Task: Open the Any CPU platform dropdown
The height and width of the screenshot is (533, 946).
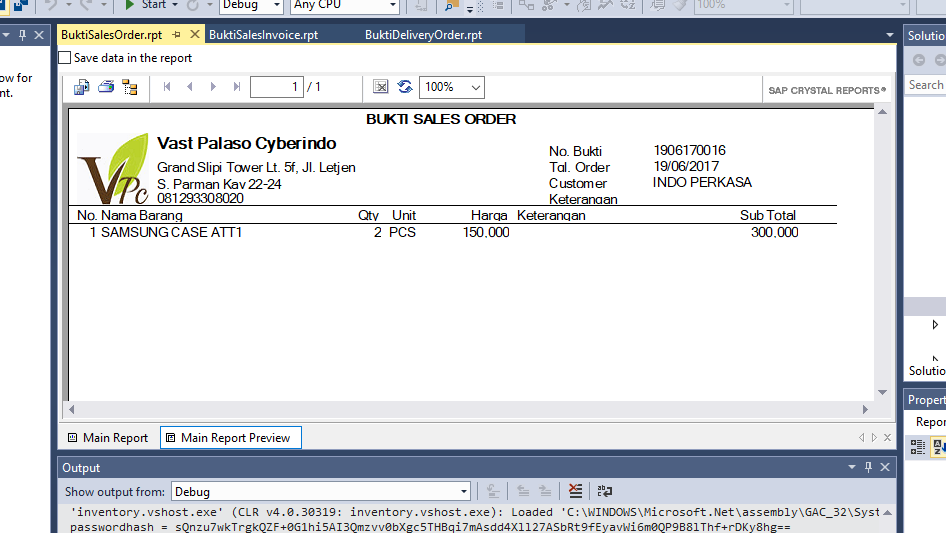Action: [x=393, y=5]
